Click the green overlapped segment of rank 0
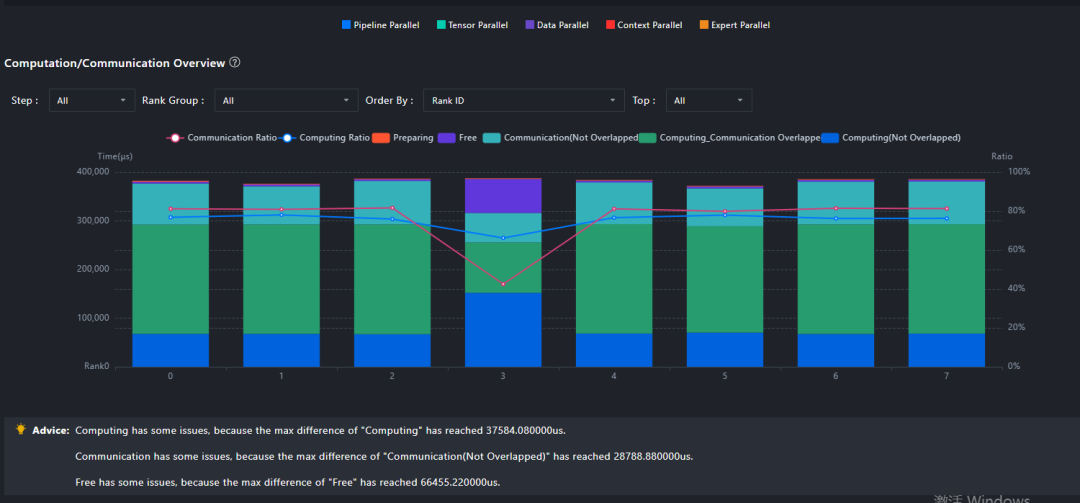 pos(170,279)
